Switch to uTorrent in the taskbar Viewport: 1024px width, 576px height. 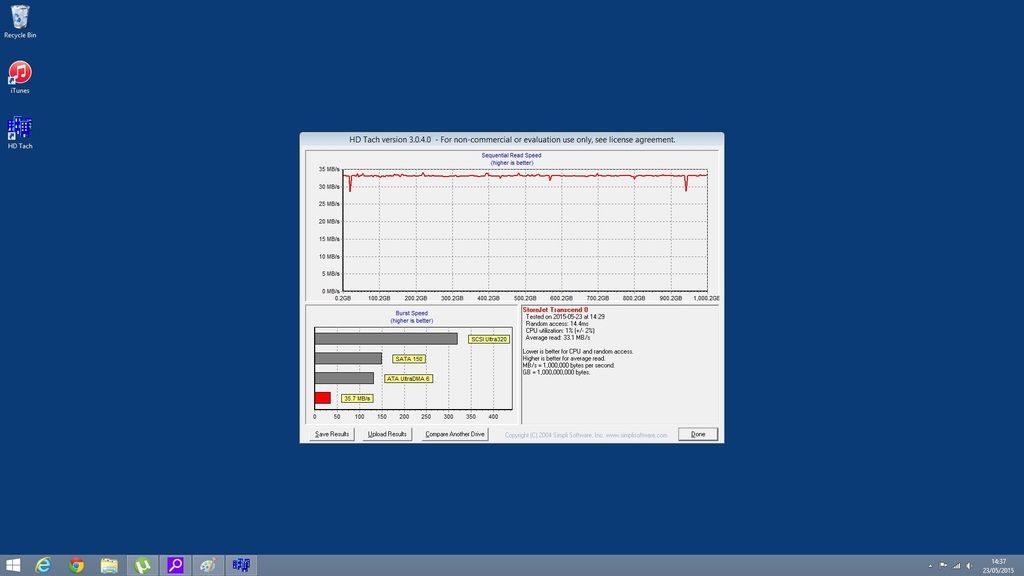click(x=142, y=566)
